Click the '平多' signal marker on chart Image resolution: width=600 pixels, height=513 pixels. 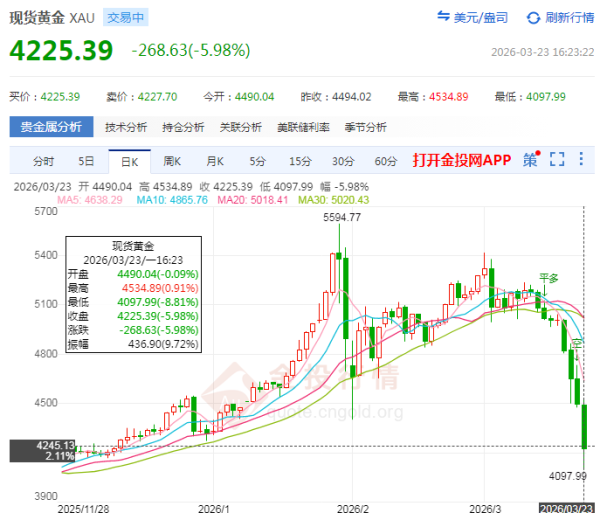click(x=548, y=276)
